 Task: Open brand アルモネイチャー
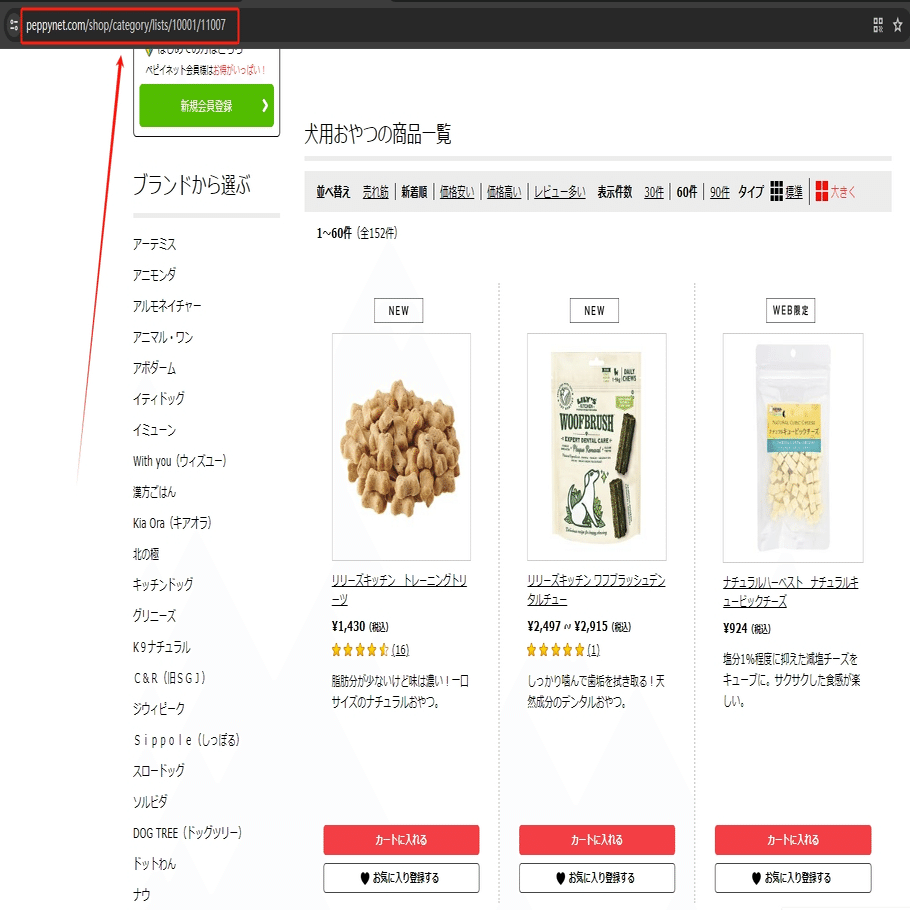(167, 306)
